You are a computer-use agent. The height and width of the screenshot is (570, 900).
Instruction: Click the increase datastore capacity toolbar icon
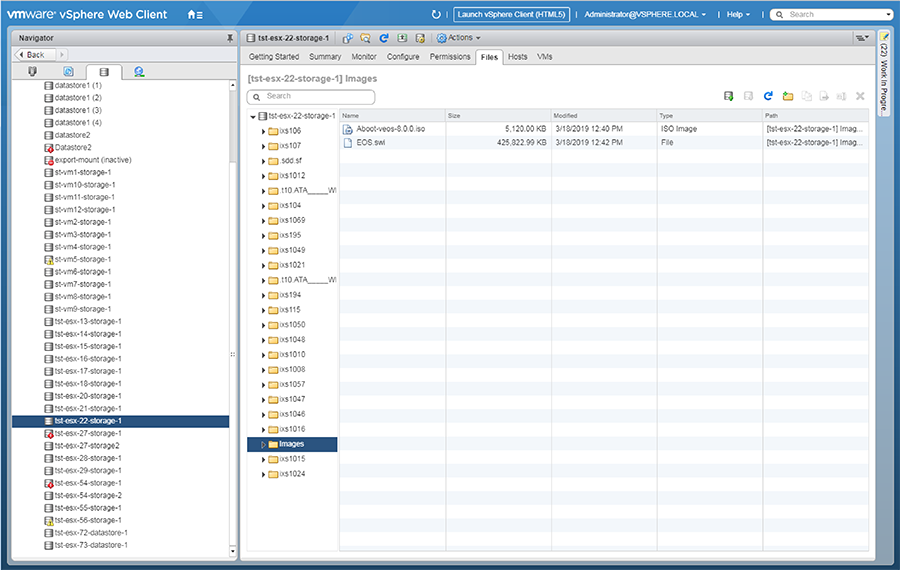402,38
